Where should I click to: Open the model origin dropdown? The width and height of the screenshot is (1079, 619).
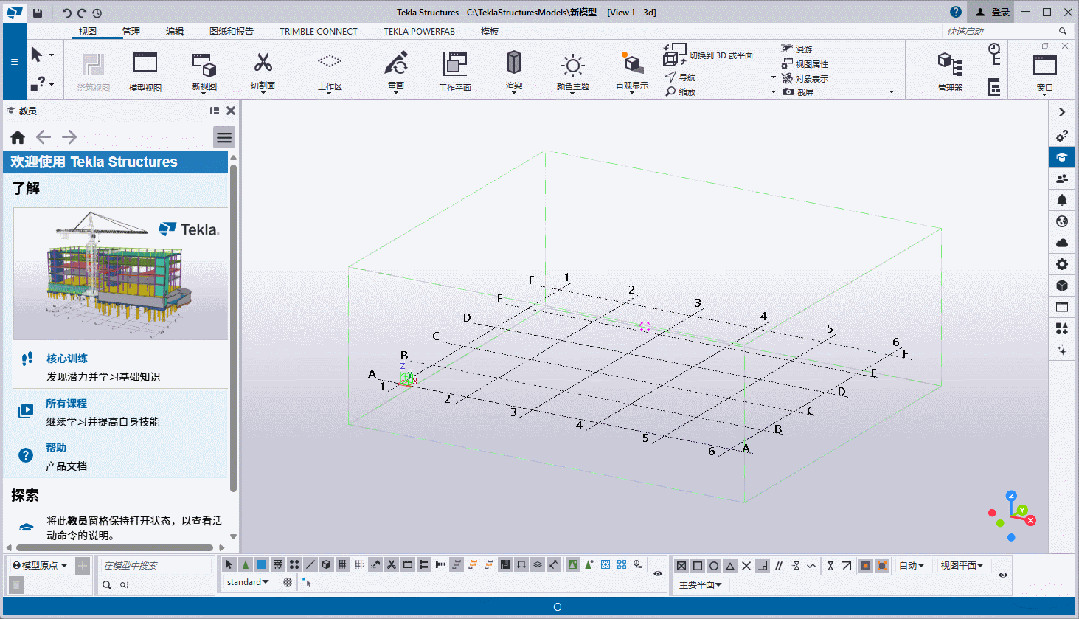point(40,565)
